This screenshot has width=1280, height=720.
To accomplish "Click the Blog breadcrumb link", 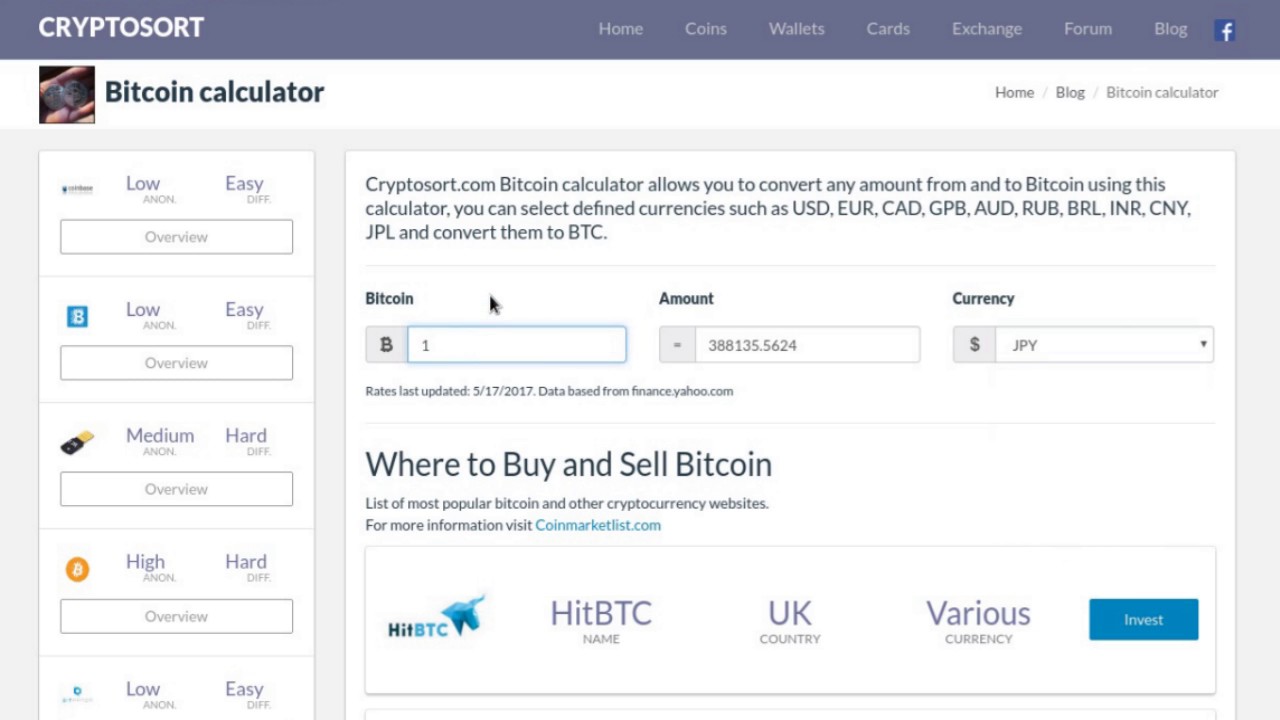I will click(x=1069, y=92).
